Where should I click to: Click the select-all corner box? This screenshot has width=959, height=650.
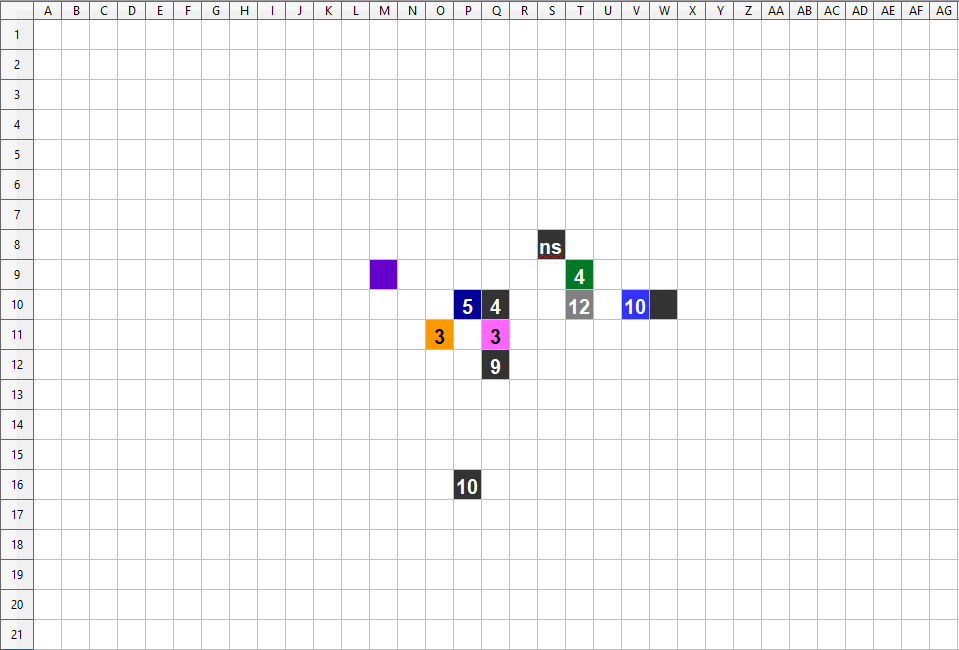pos(16,10)
